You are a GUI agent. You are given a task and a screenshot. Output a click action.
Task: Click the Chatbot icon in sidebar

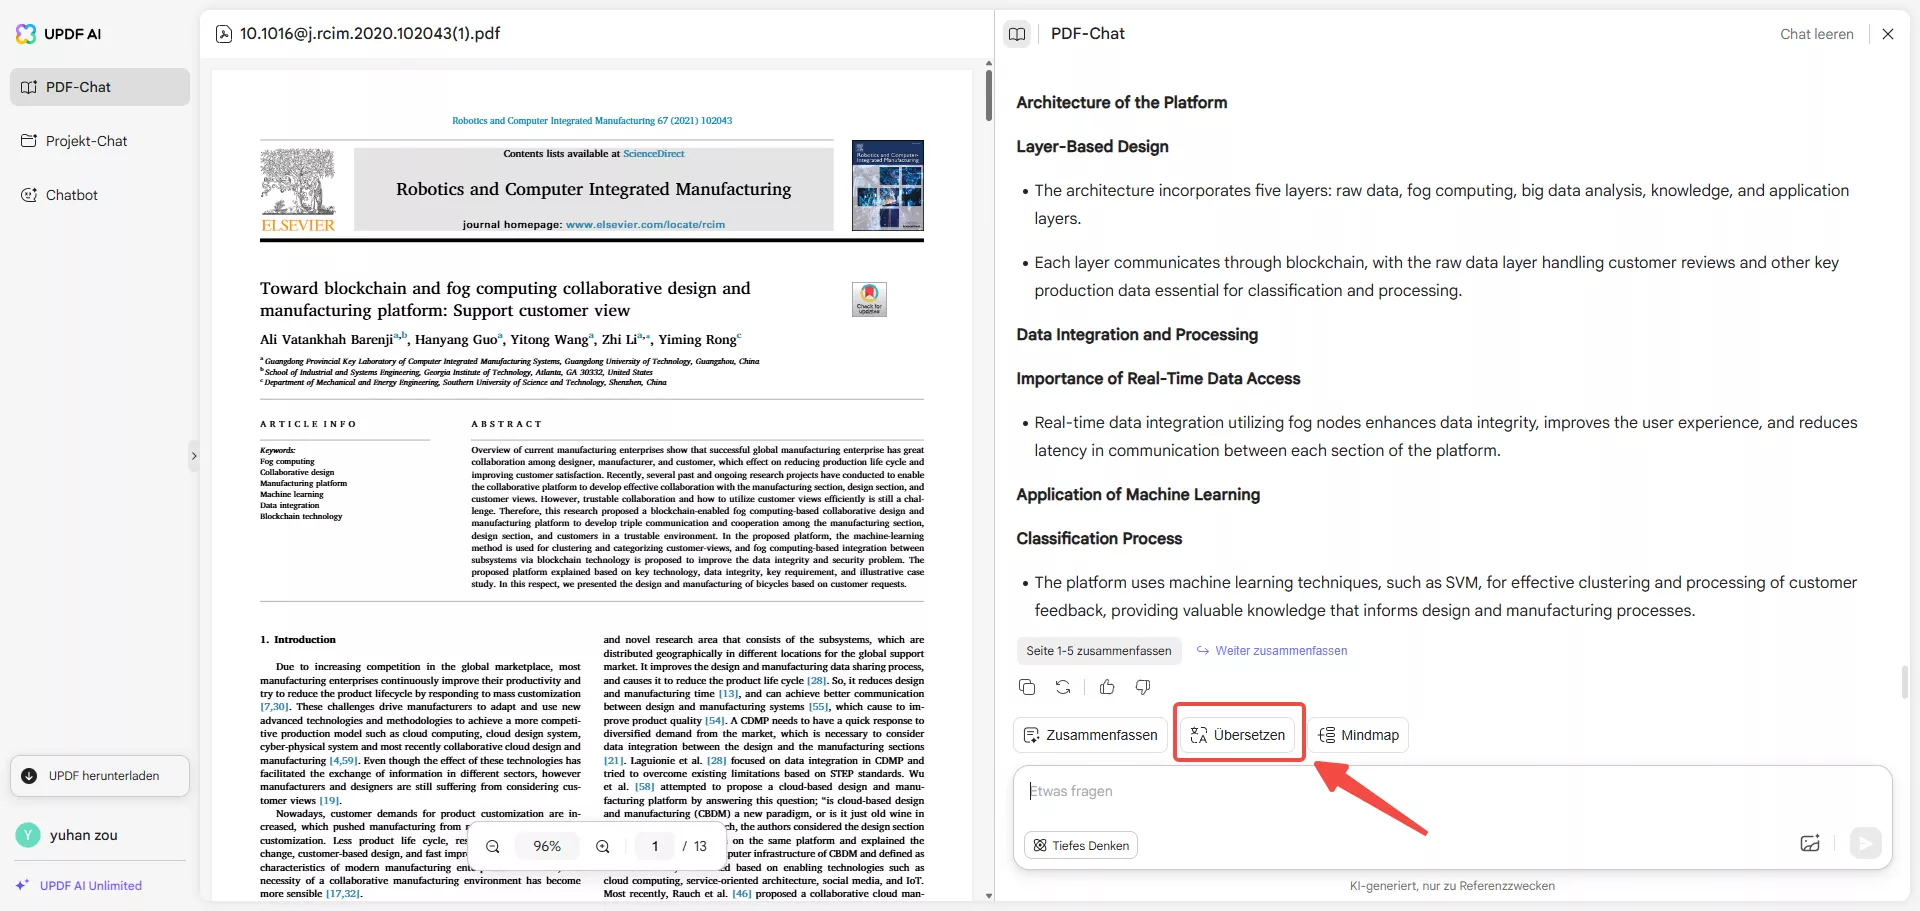tap(29, 195)
